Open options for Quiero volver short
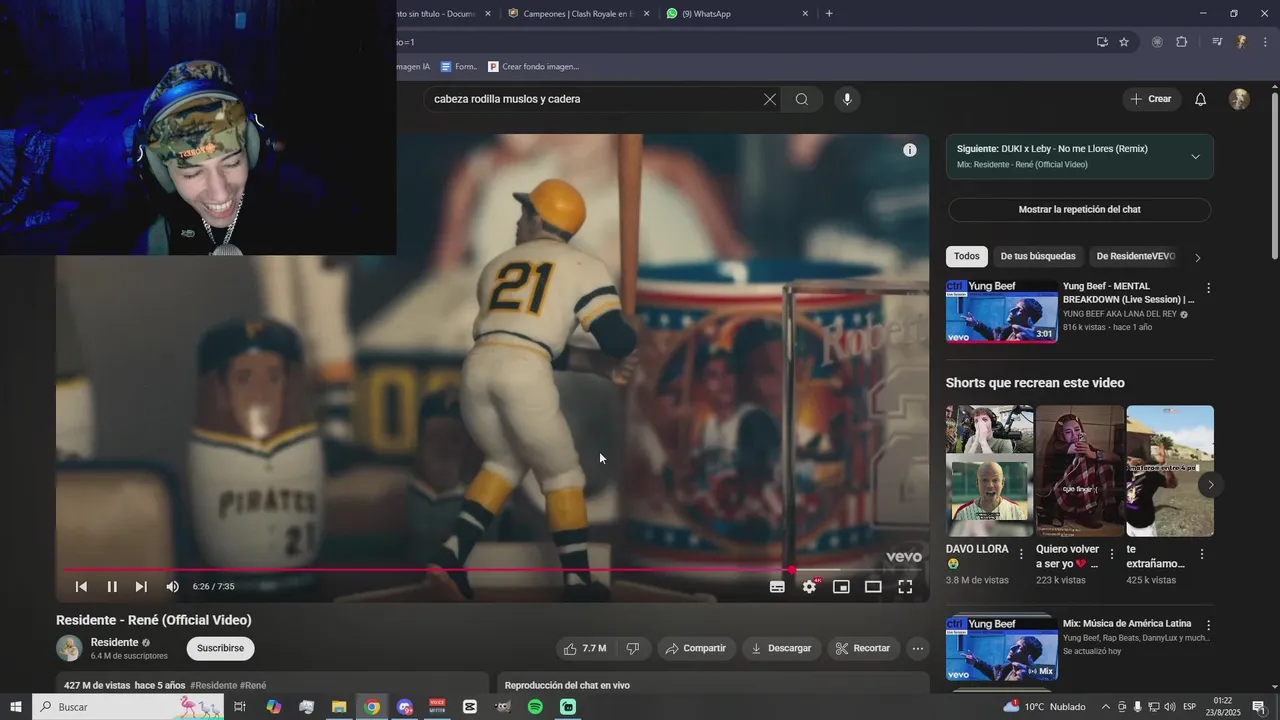 click(1111, 554)
